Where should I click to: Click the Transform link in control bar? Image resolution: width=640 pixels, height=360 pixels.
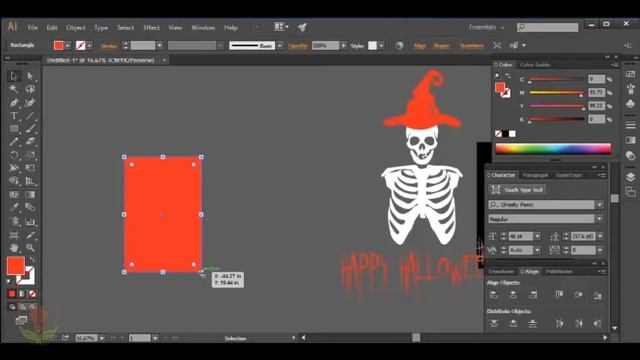(x=472, y=46)
